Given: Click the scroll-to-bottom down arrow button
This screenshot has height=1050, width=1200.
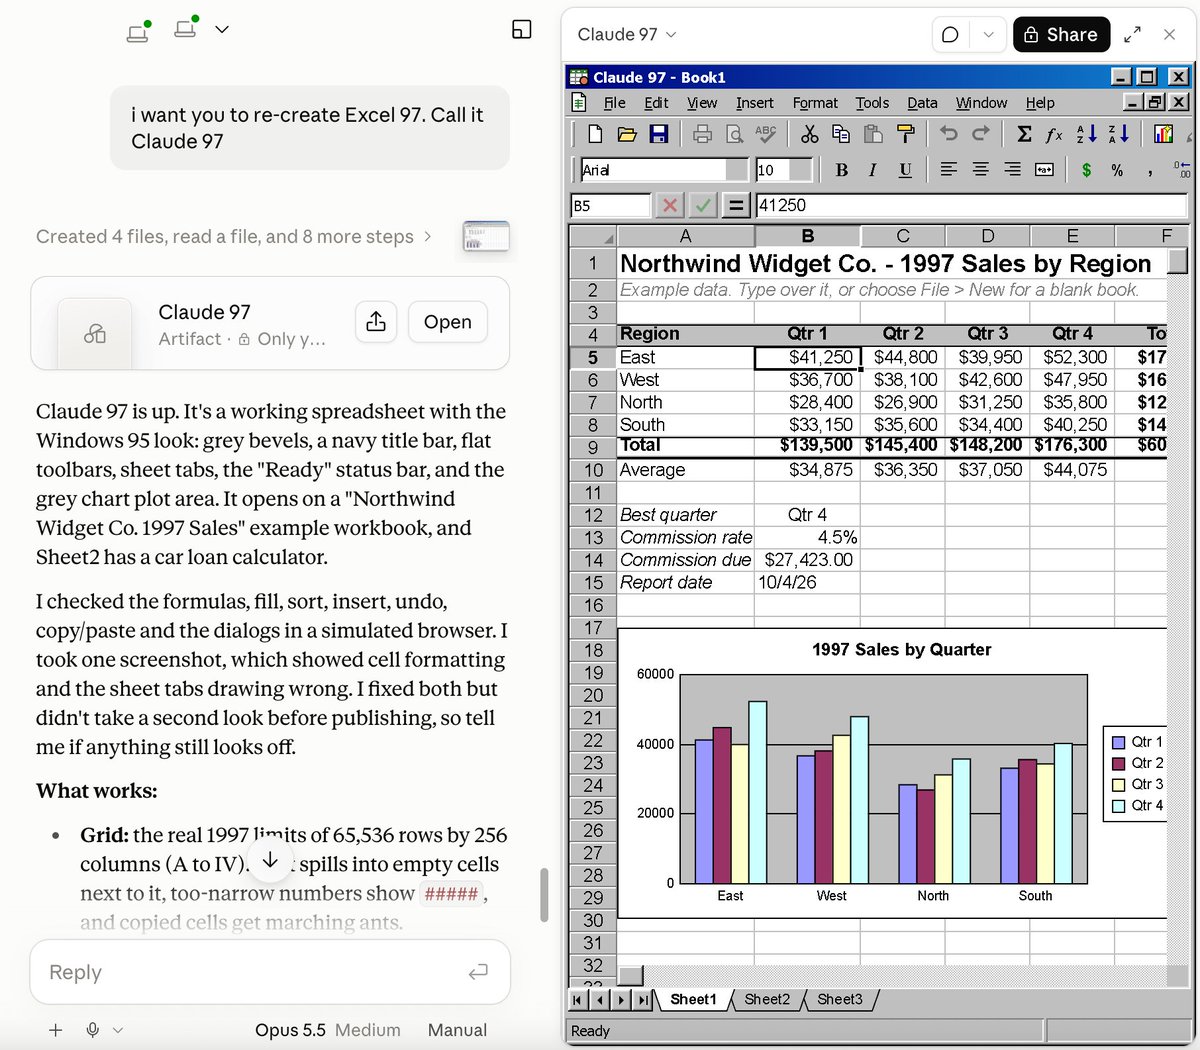Looking at the screenshot, I should point(270,861).
